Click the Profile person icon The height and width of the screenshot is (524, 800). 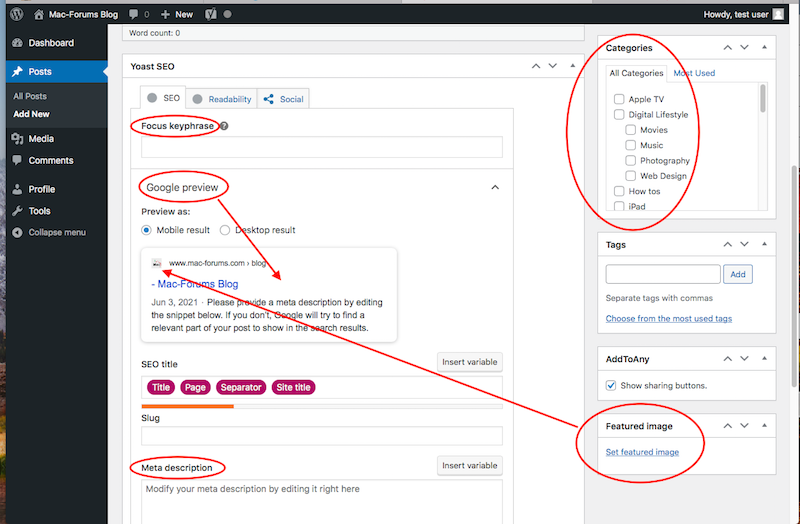click(x=17, y=189)
